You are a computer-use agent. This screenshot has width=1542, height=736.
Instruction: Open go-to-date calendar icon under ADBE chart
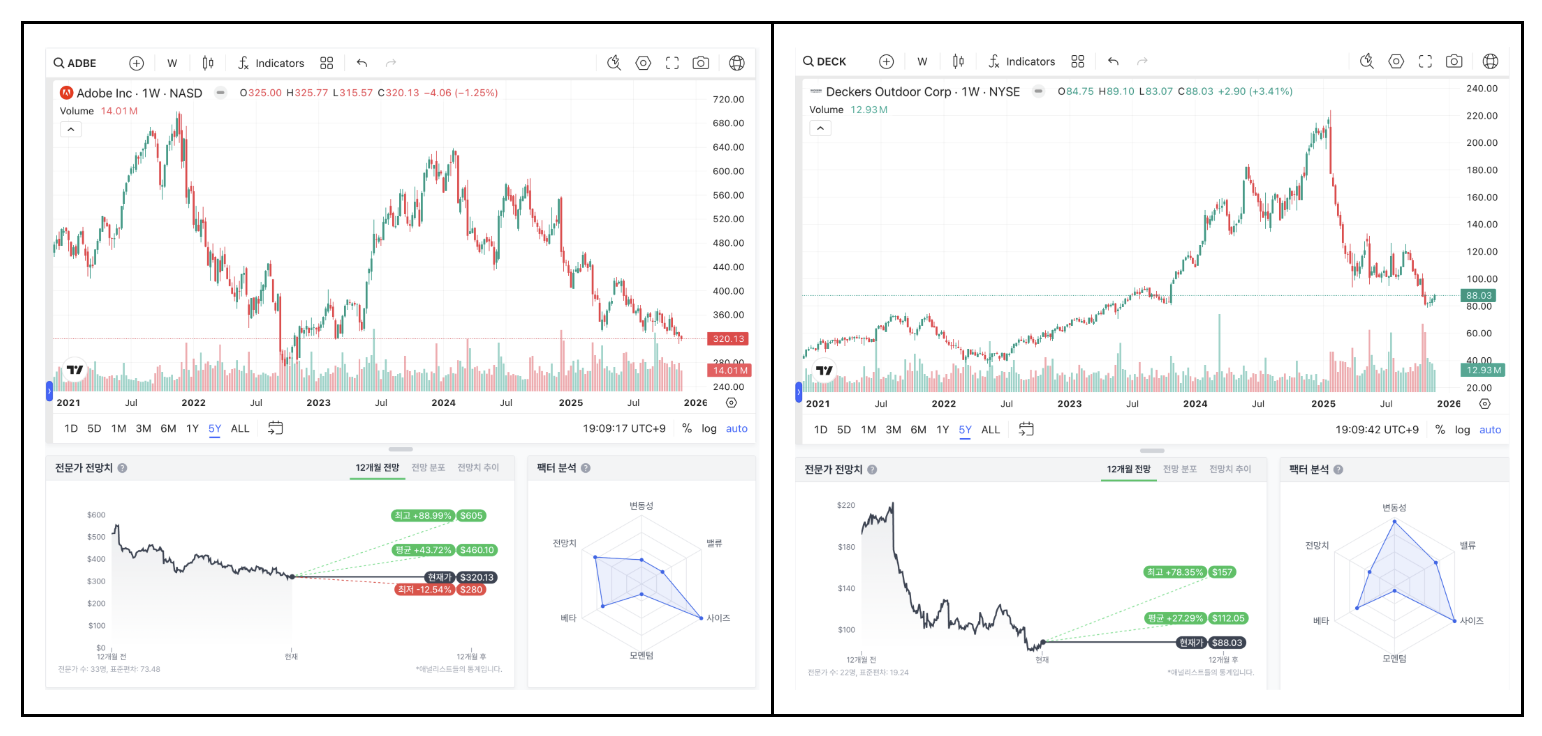276,428
